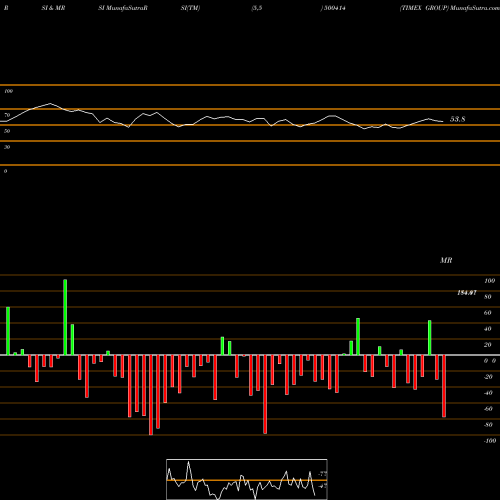The width and height of the screenshot is (500, 500).
Task: Click the "509414" stock code text
Action: coord(334,8)
